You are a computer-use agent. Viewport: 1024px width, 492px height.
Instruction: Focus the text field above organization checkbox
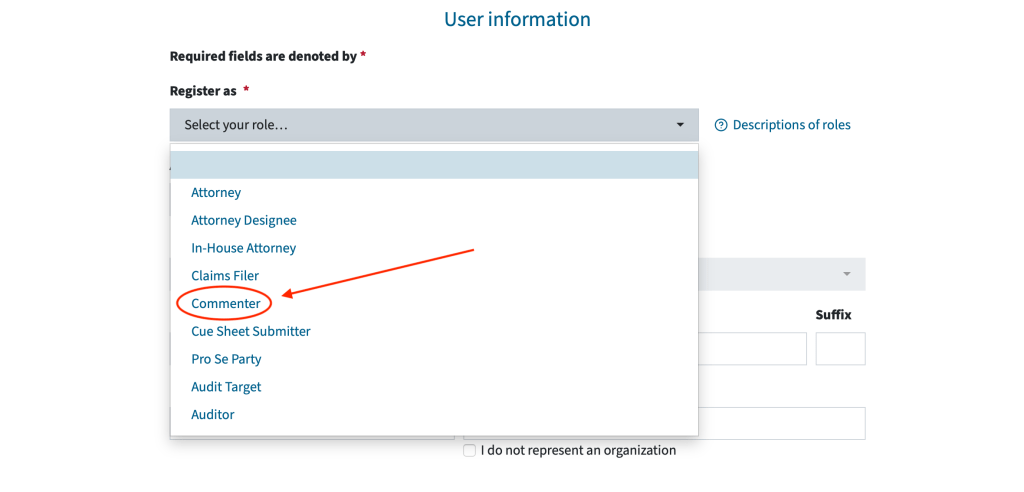tap(780, 423)
